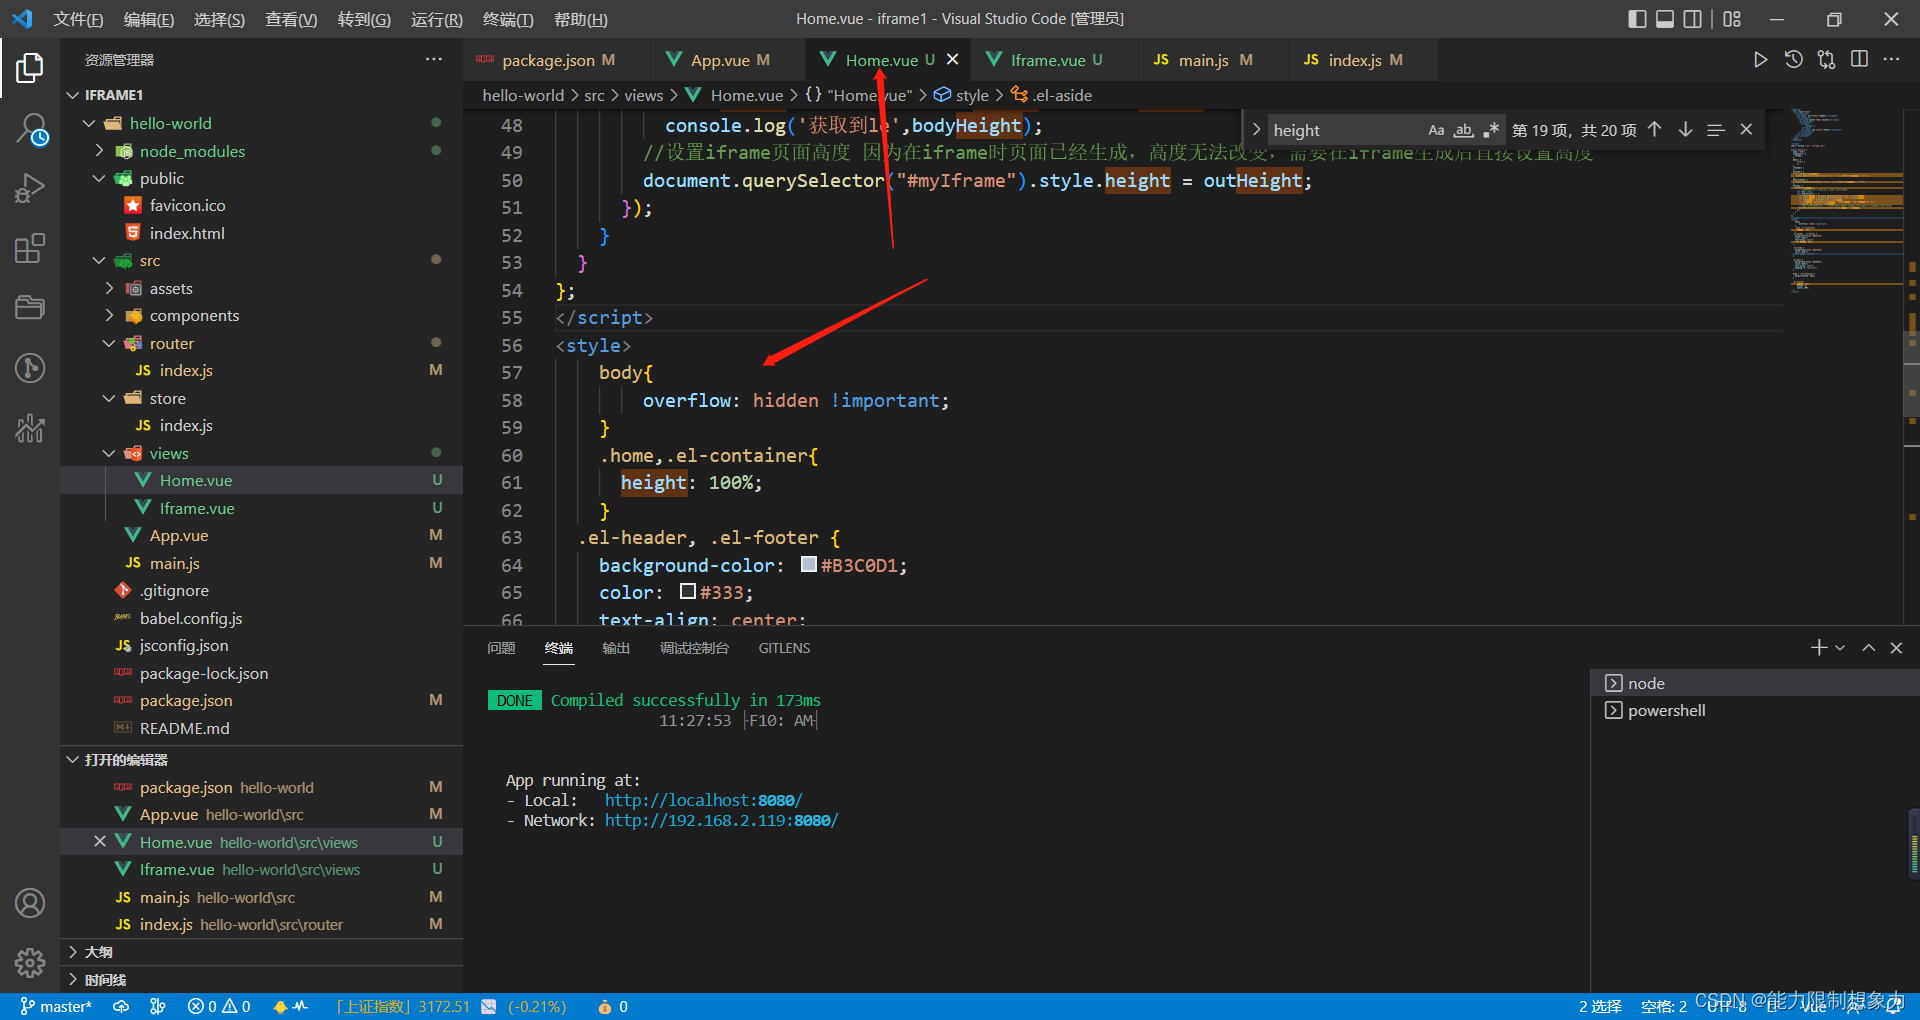Image resolution: width=1920 pixels, height=1020 pixels.
Task: Click the #333 color swatch
Action: (688, 592)
